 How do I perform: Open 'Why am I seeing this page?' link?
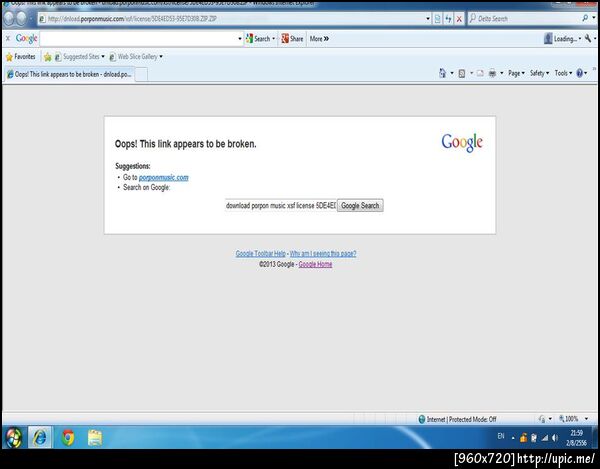(323, 254)
